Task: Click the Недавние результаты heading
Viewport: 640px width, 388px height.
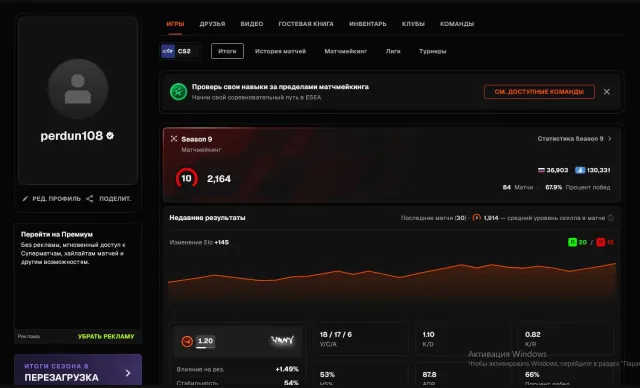Action: 207,218
